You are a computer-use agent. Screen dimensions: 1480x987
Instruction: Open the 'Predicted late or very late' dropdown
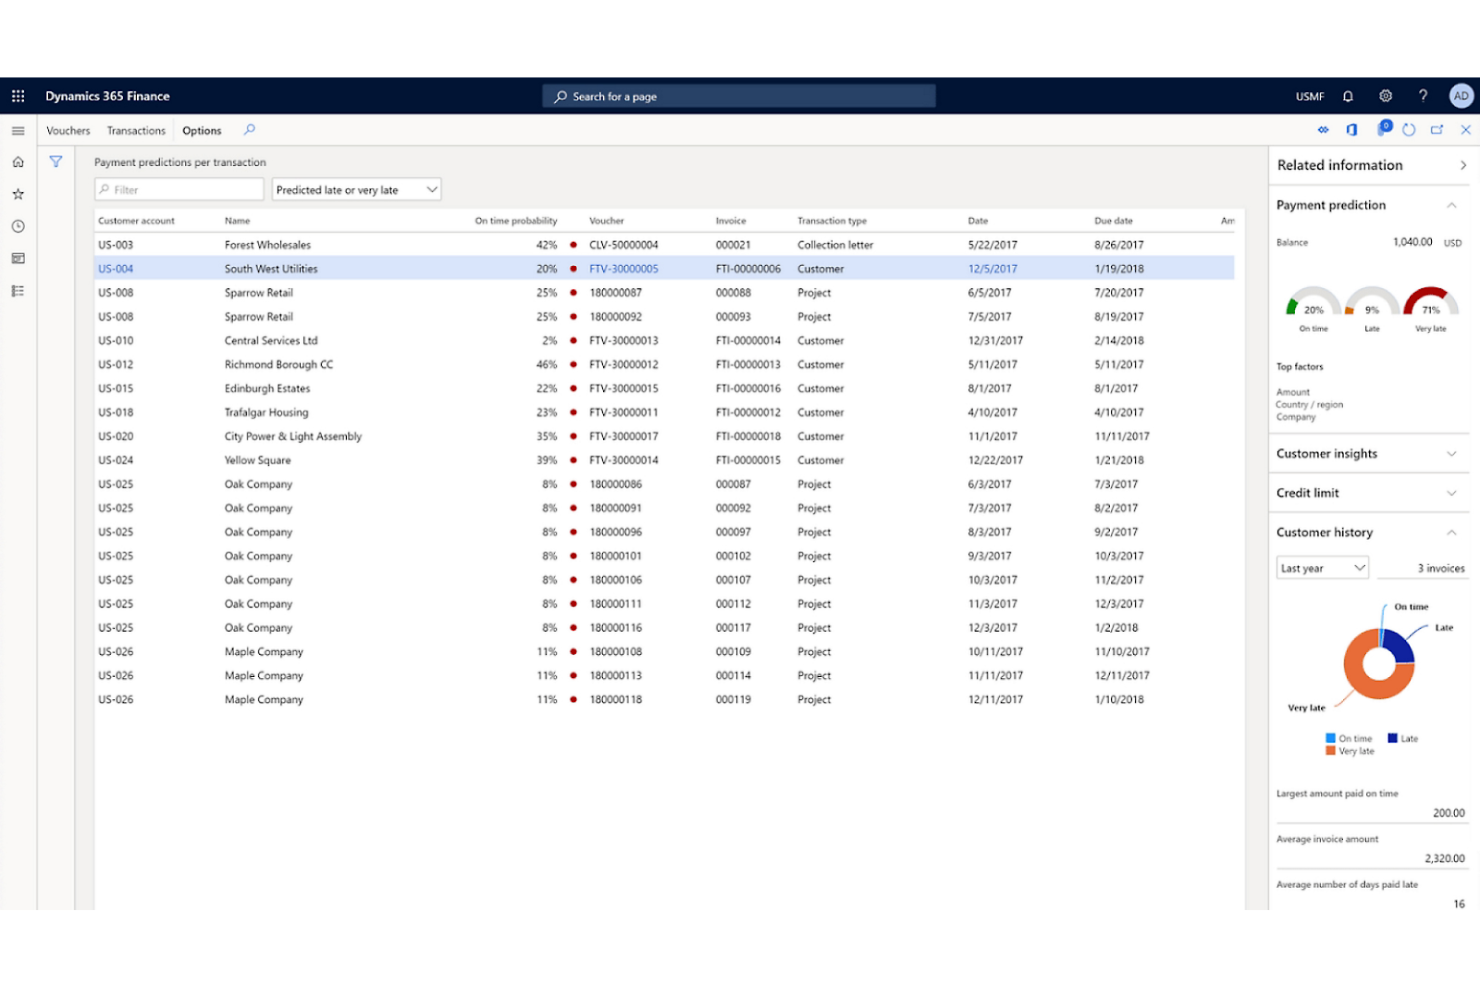355,189
